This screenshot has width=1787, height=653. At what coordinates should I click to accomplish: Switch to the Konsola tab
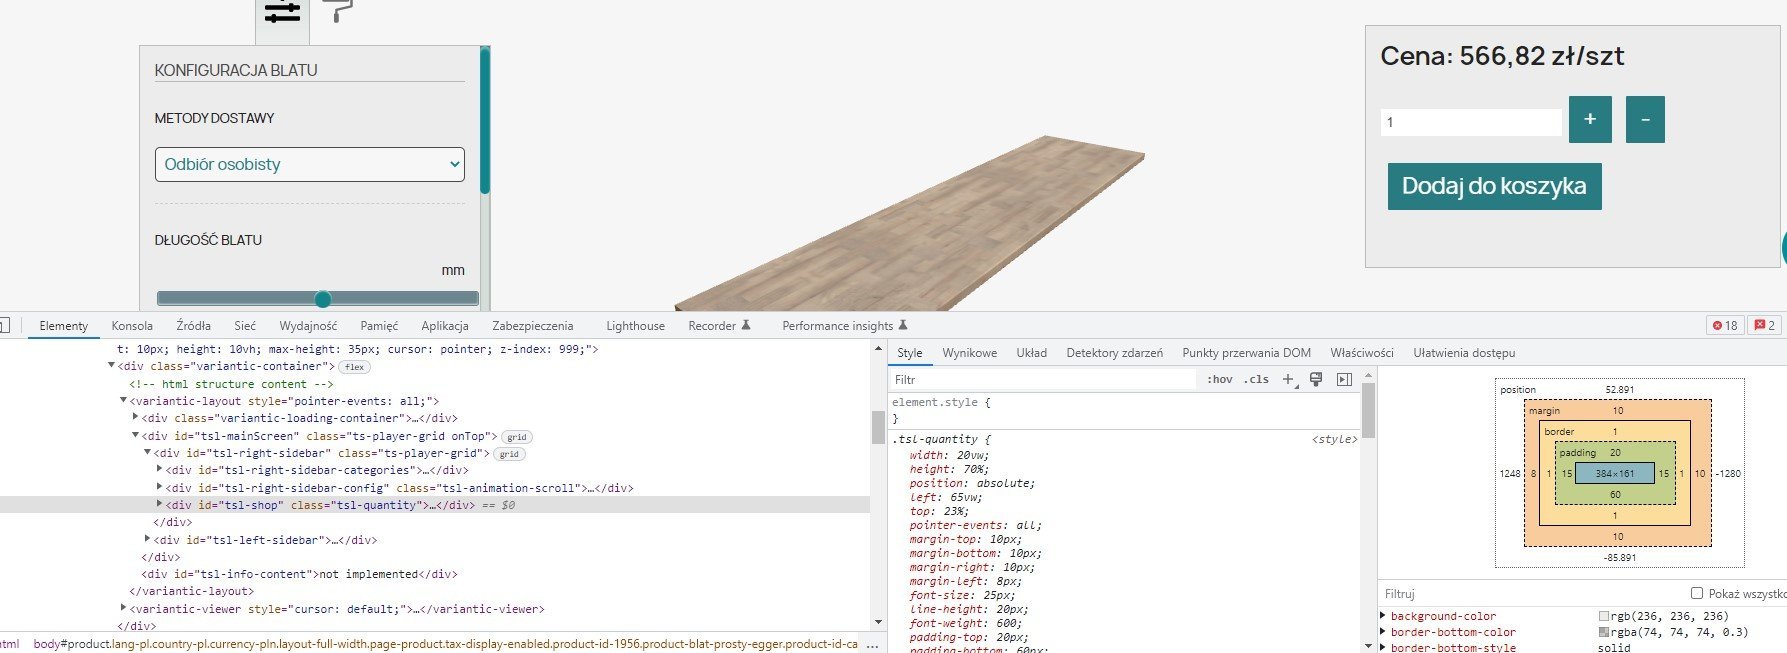click(132, 326)
